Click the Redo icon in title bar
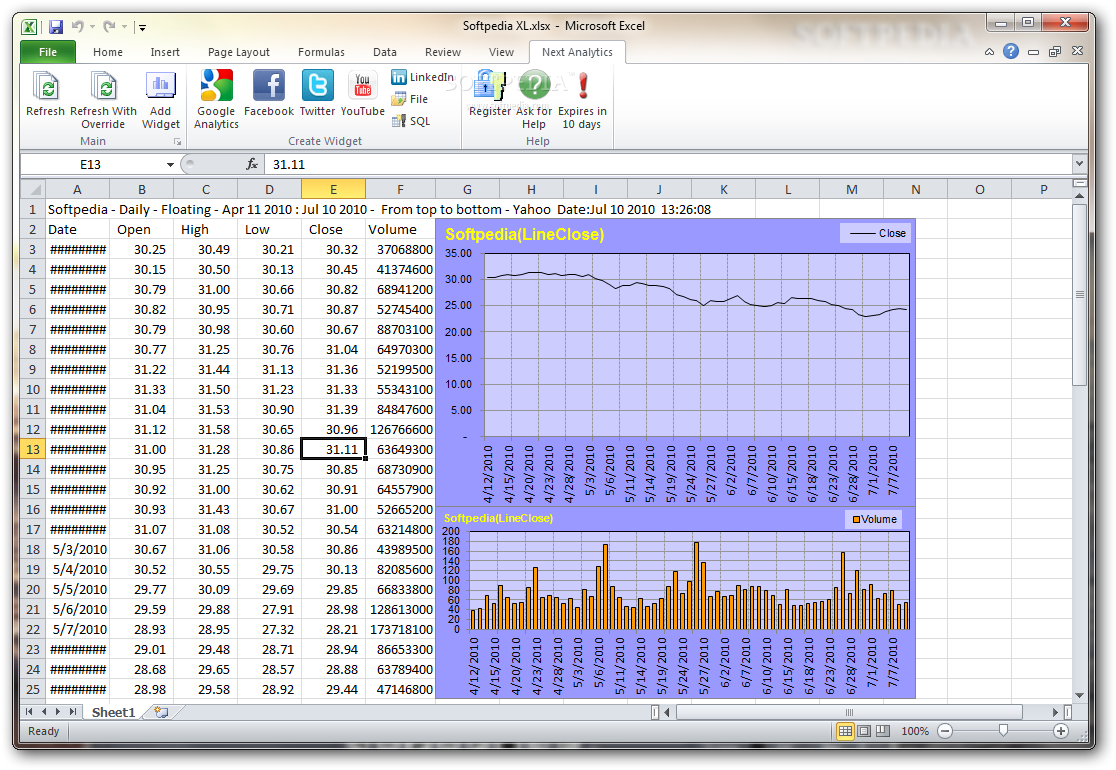Screen dimensions: 1116x770 (109, 27)
